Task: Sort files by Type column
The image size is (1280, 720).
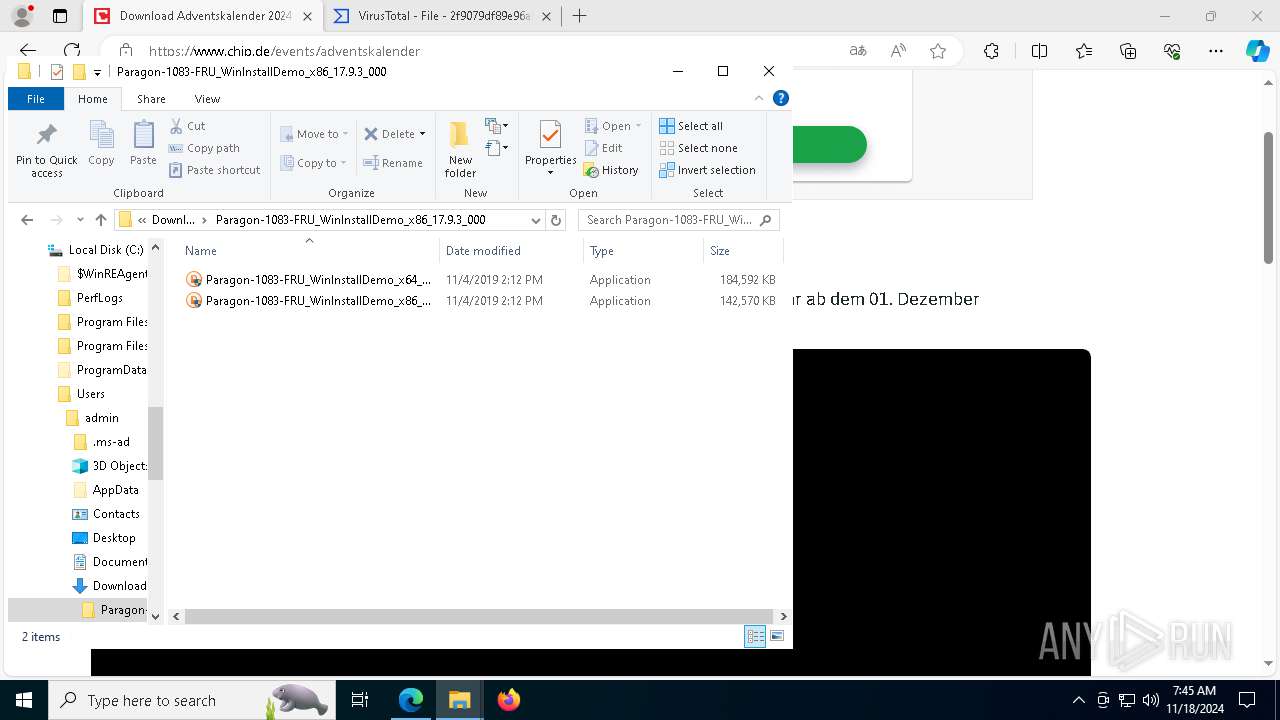Action: pos(643,251)
